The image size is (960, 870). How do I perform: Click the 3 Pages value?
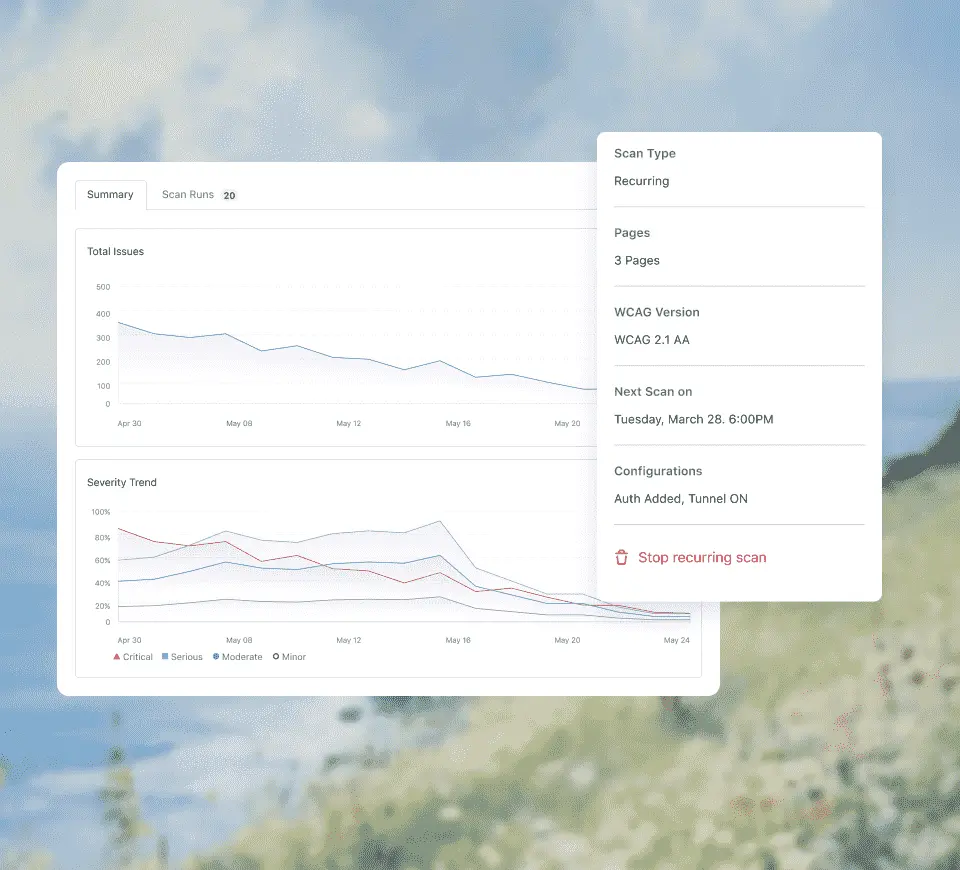(x=637, y=261)
